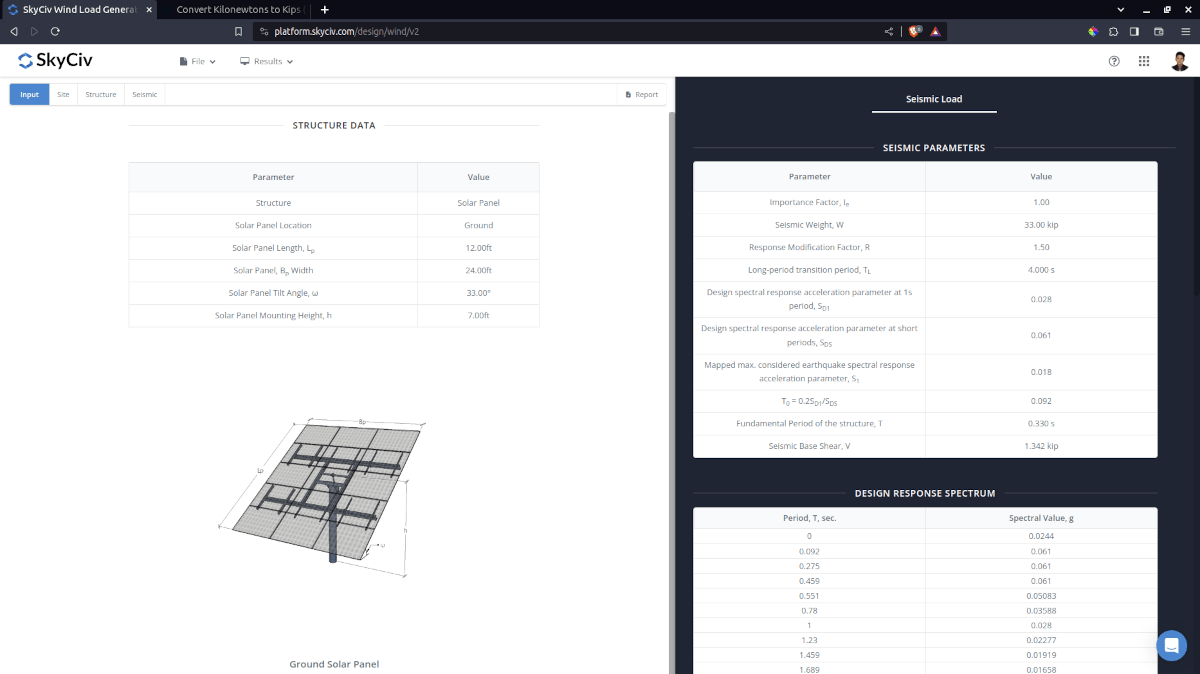
Task: Select the Site tab
Action: coord(63,93)
